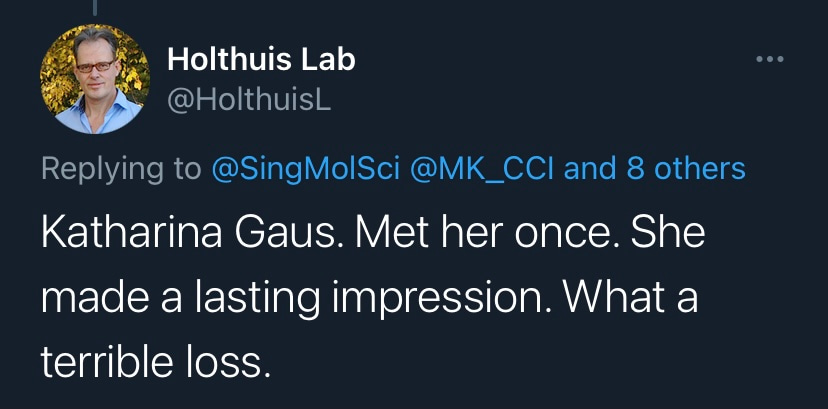
Task: Tap the thread connector line above avatar
Action: pyautogui.click(x=95, y=8)
